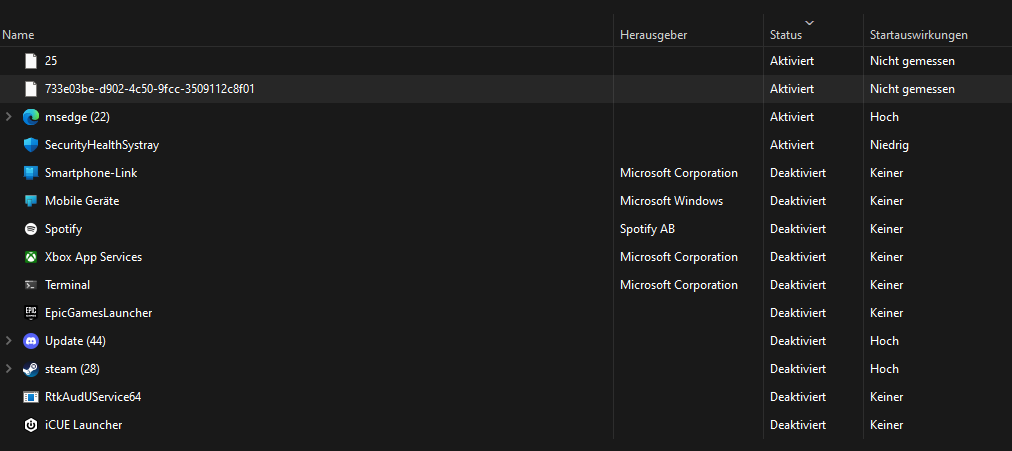This screenshot has width=1012, height=451.
Task: Click the iCUE Launcher icon
Action: 30,425
